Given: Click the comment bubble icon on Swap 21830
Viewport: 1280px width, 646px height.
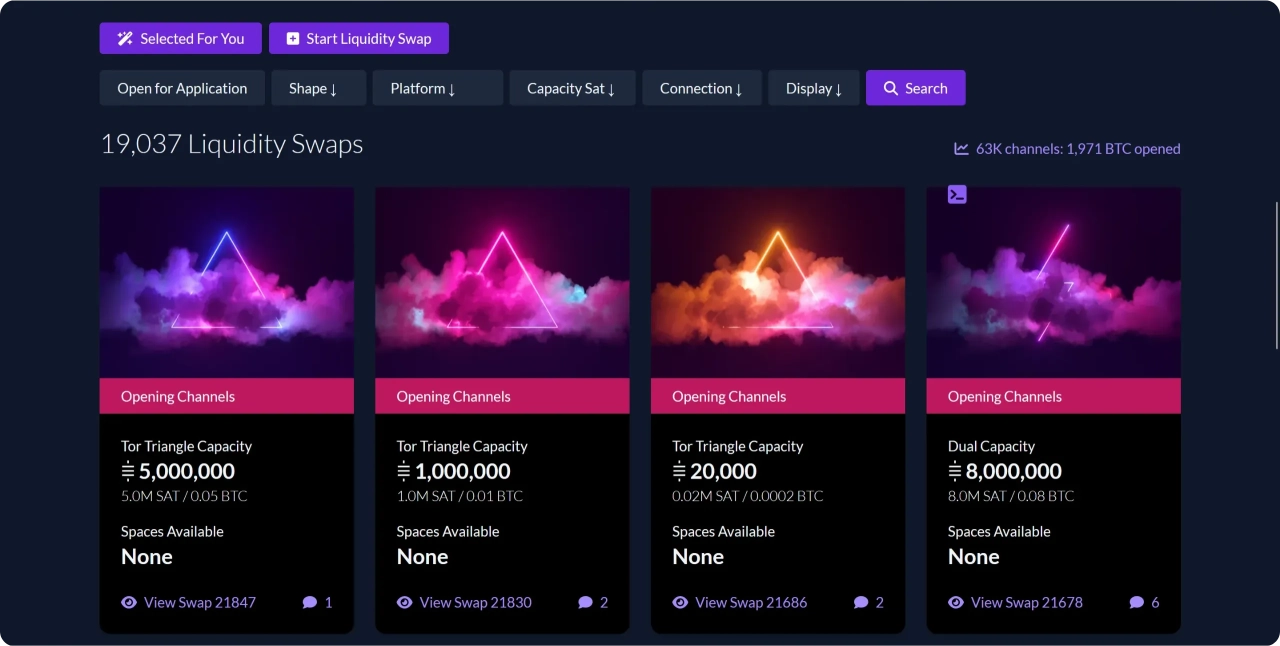Looking at the screenshot, I should (585, 602).
